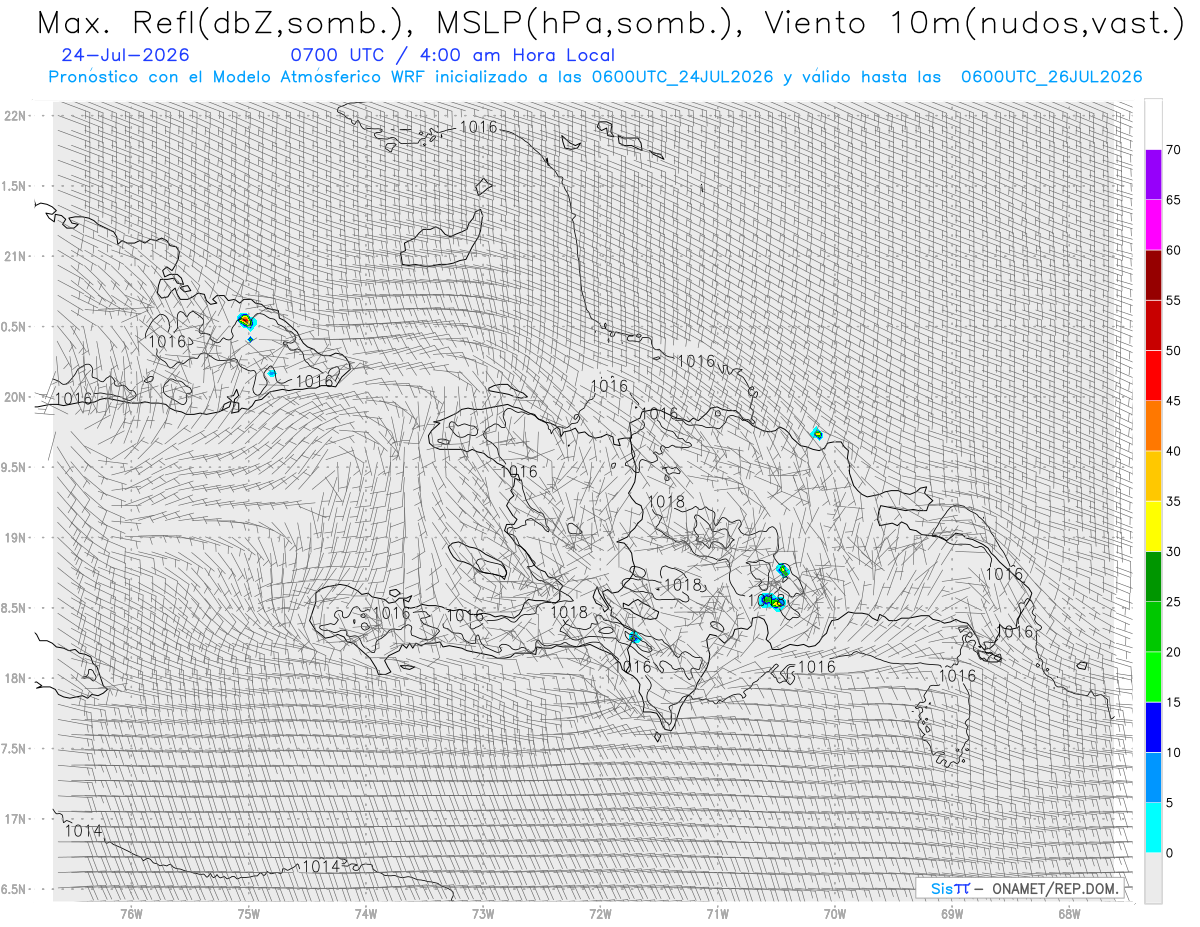
Task: Click the '70' value on the colorbar
Action: 1172,150
